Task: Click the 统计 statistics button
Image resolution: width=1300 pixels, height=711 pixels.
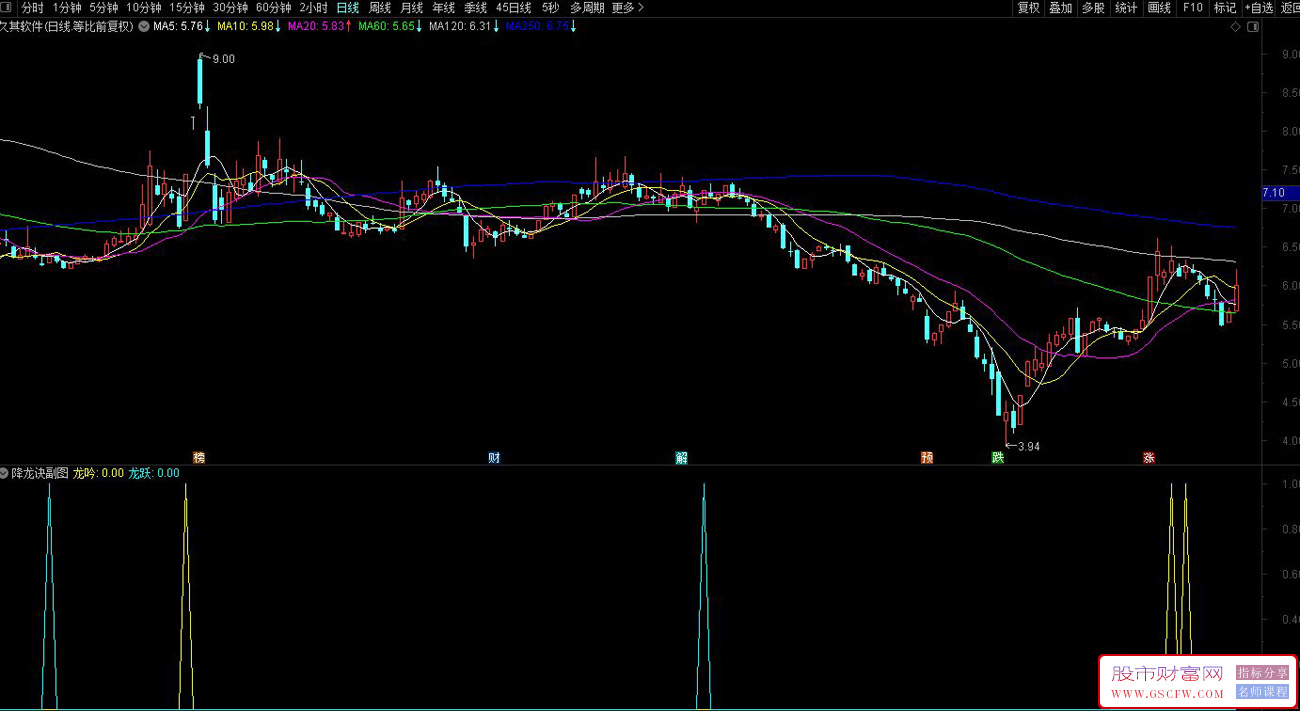Action: point(1126,7)
